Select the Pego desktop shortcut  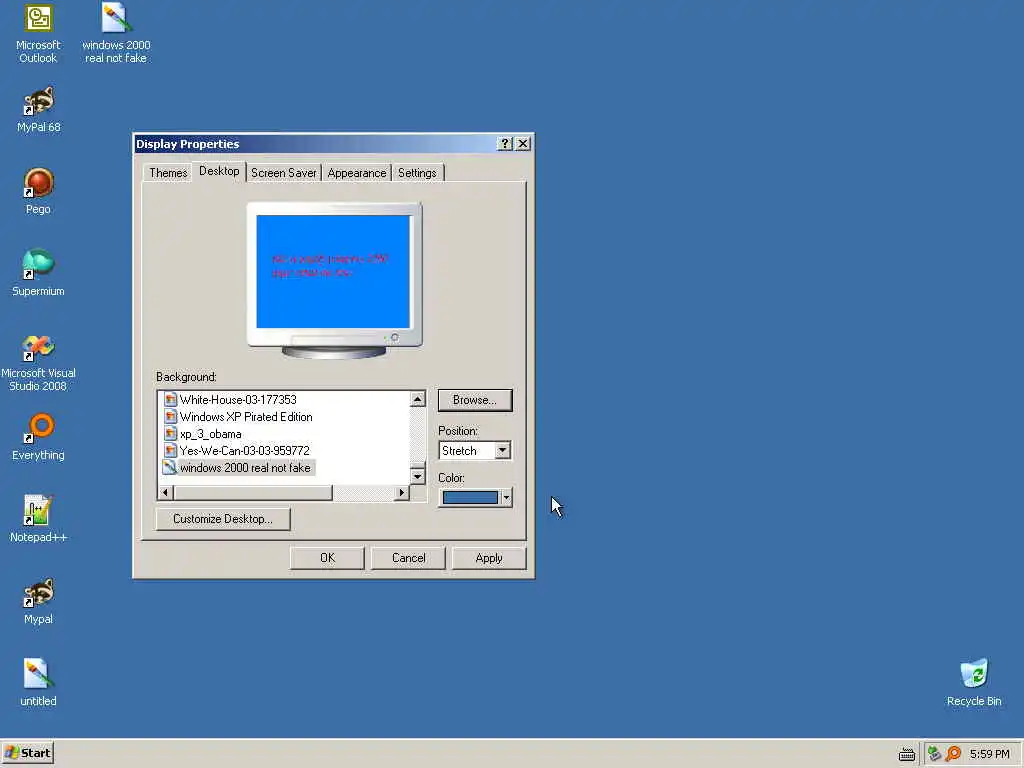(x=39, y=191)
